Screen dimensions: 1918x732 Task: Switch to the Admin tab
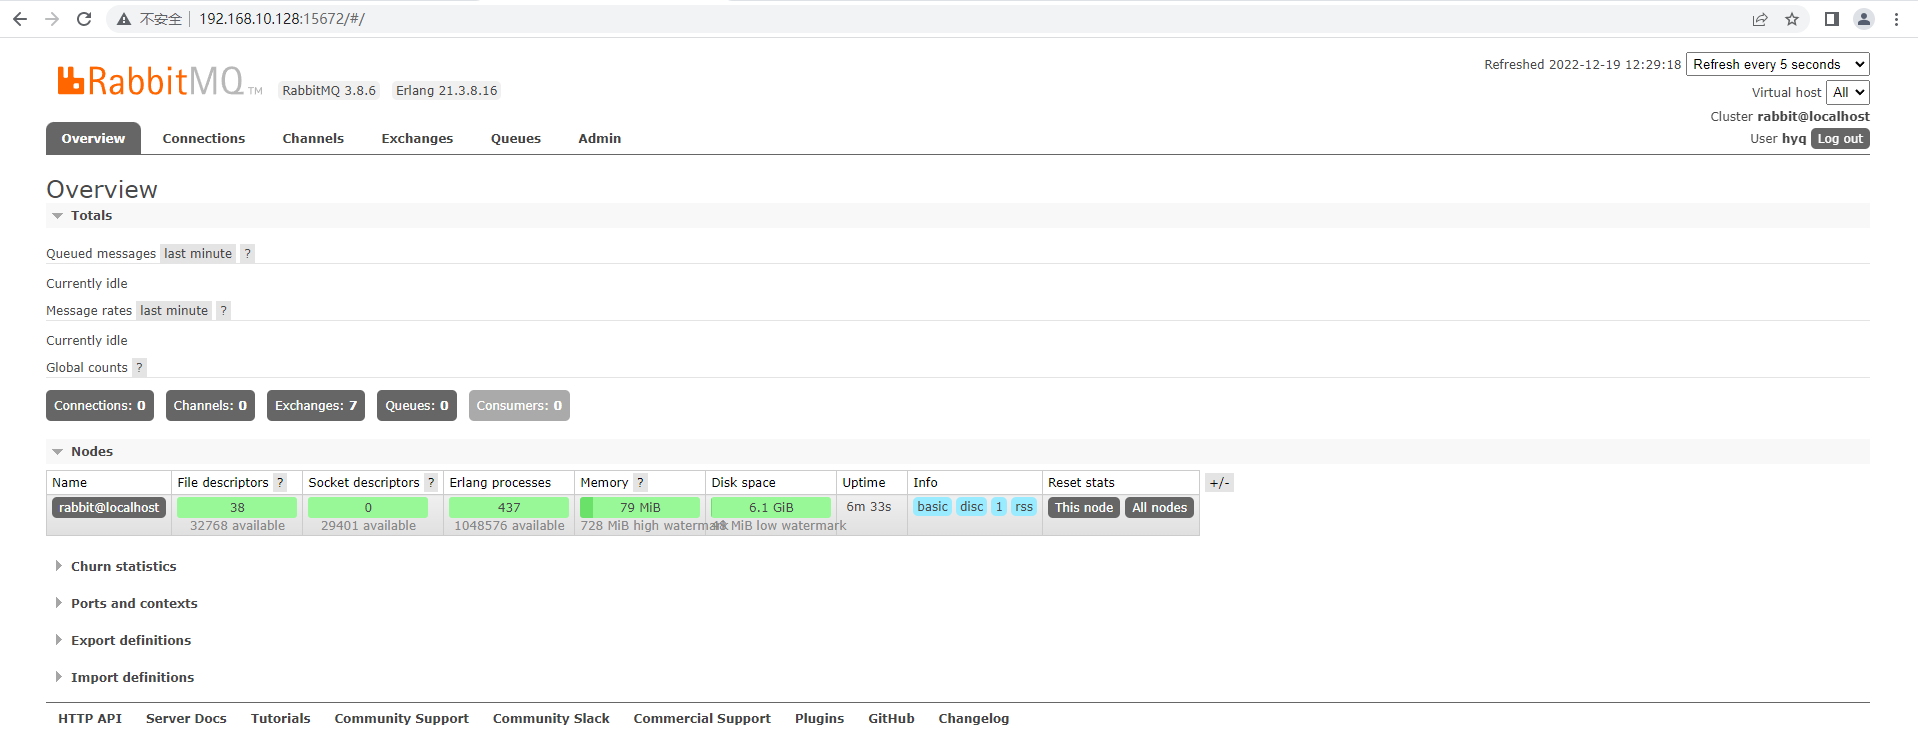(600, 139)
